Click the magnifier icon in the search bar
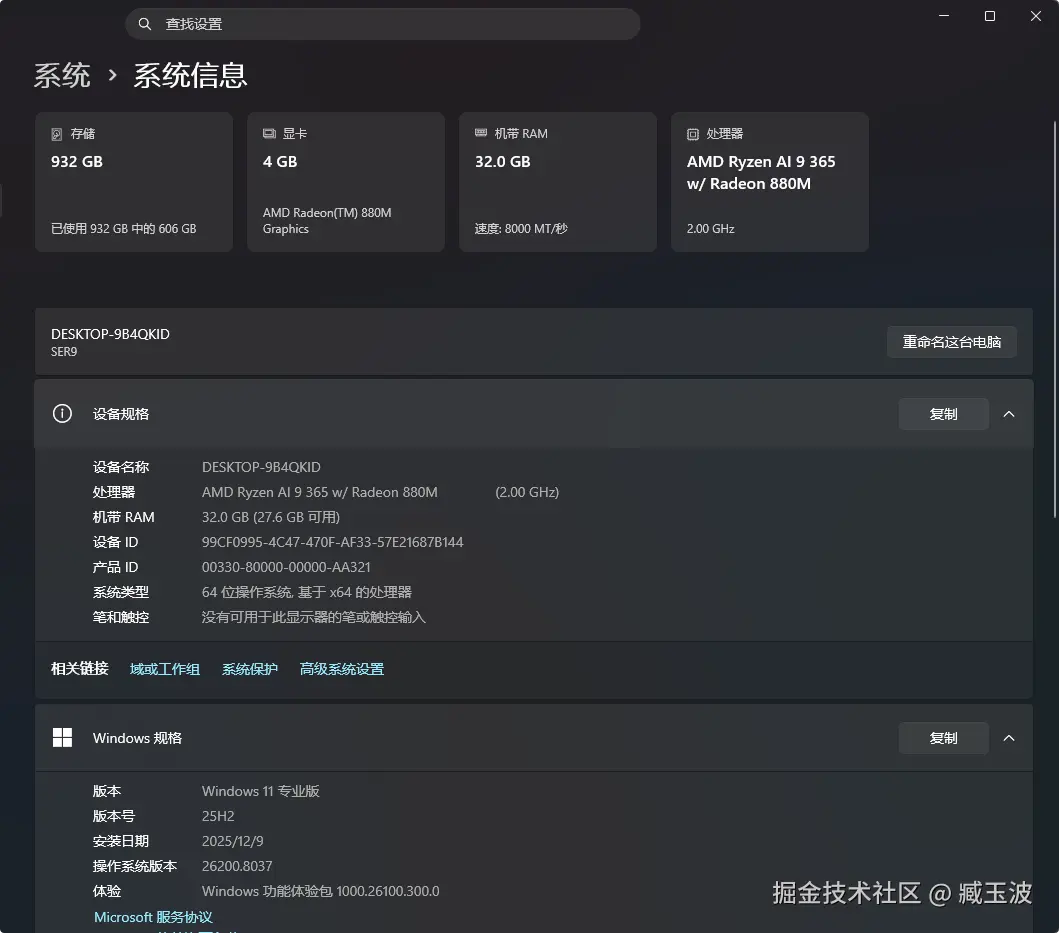This screenshot has height=933, width=1059. [145, 23]
